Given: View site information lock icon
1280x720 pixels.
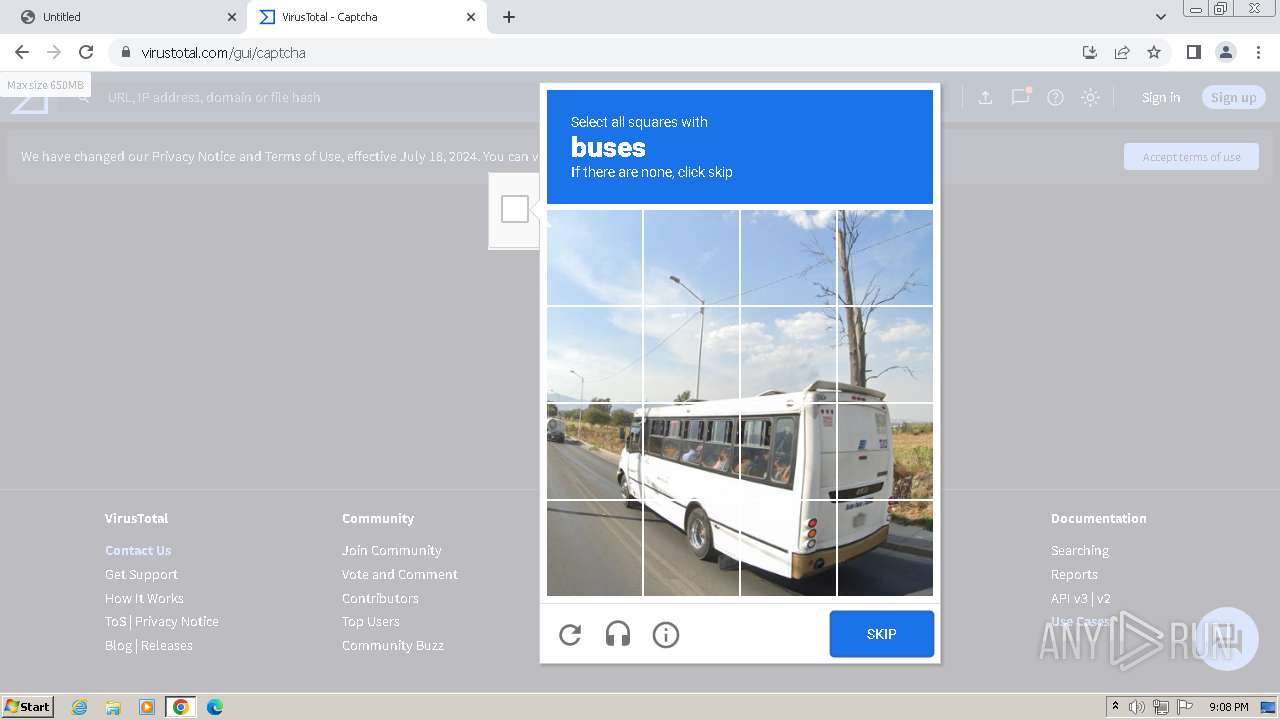Looking at the screenshot, I should point(125,52).
